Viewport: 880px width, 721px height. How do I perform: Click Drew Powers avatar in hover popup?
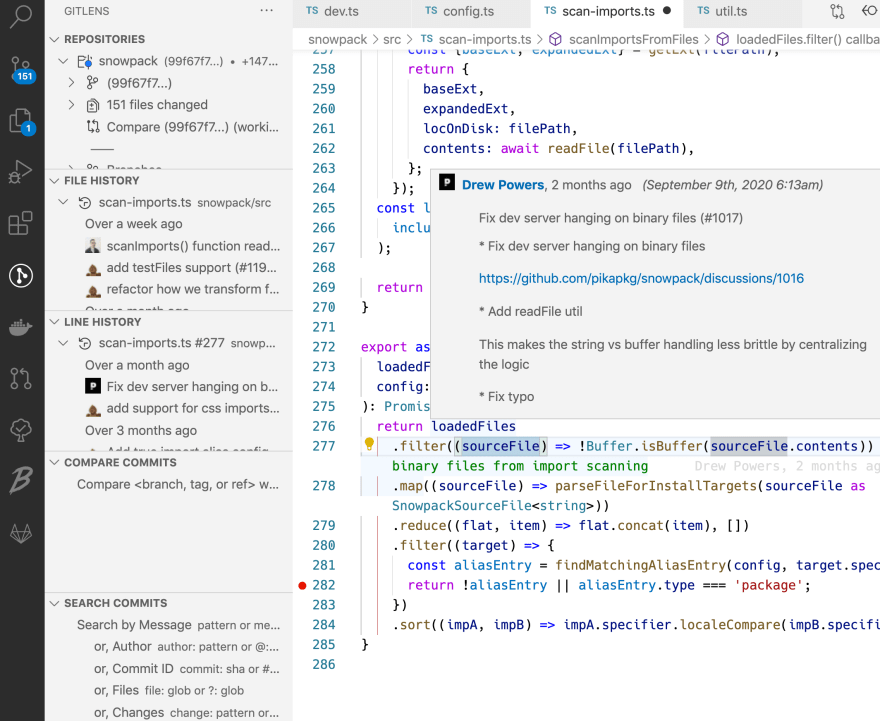click(x=447, y=182)
